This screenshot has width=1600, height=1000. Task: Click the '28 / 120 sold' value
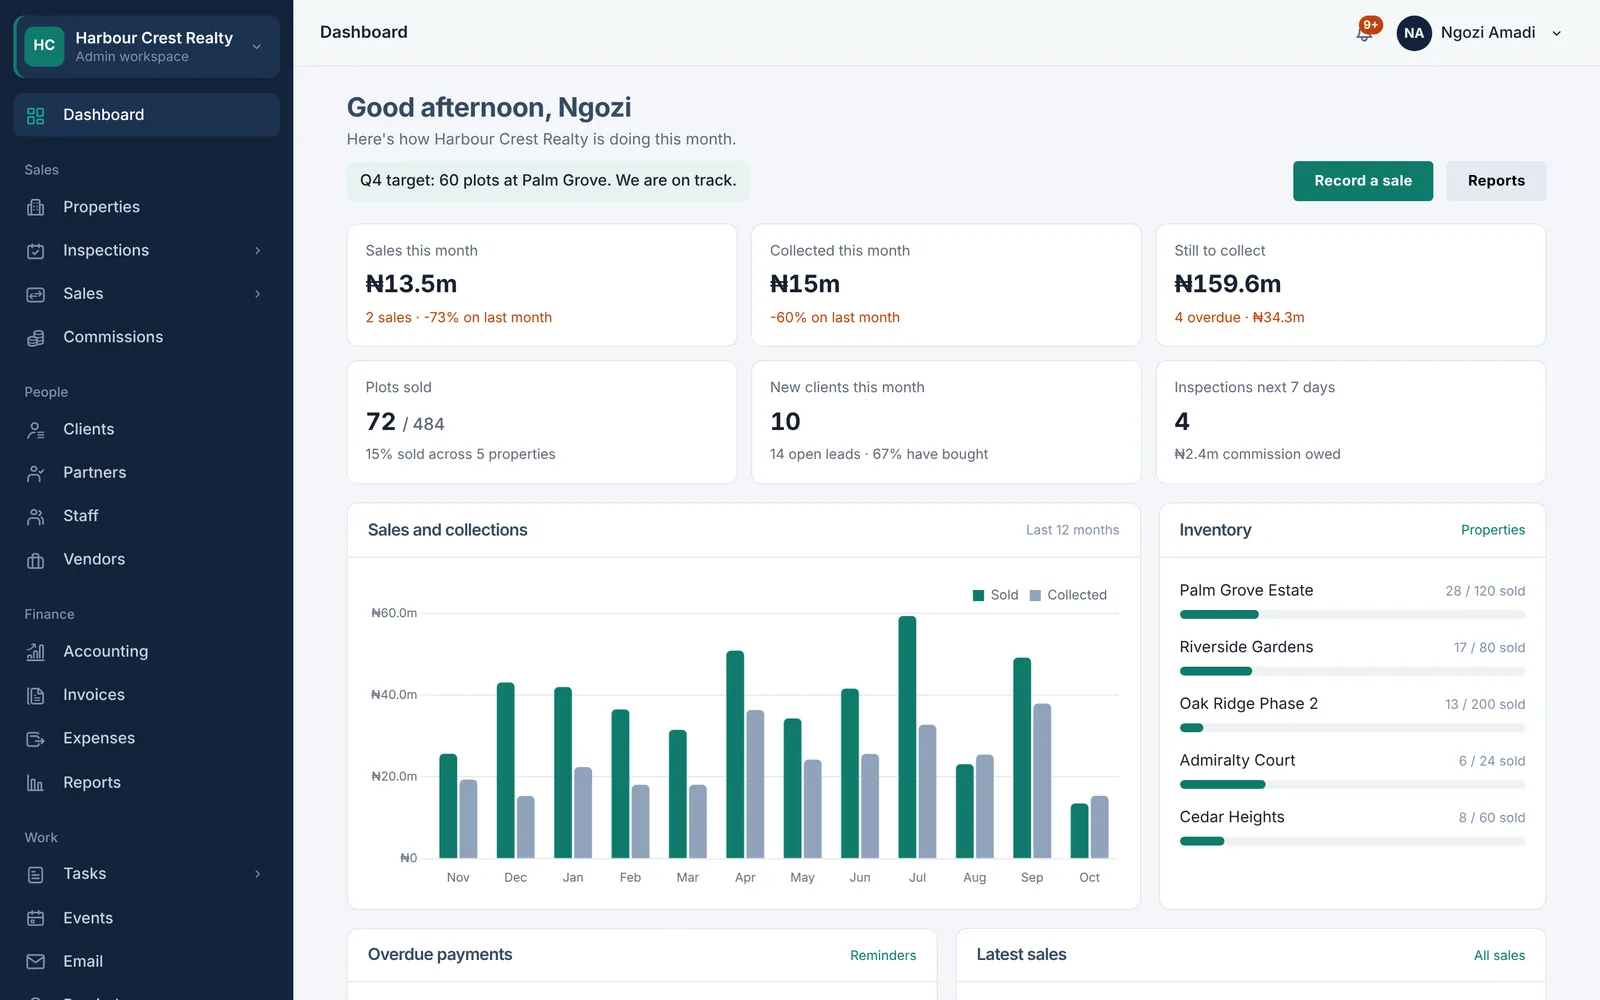(1485, 591)
